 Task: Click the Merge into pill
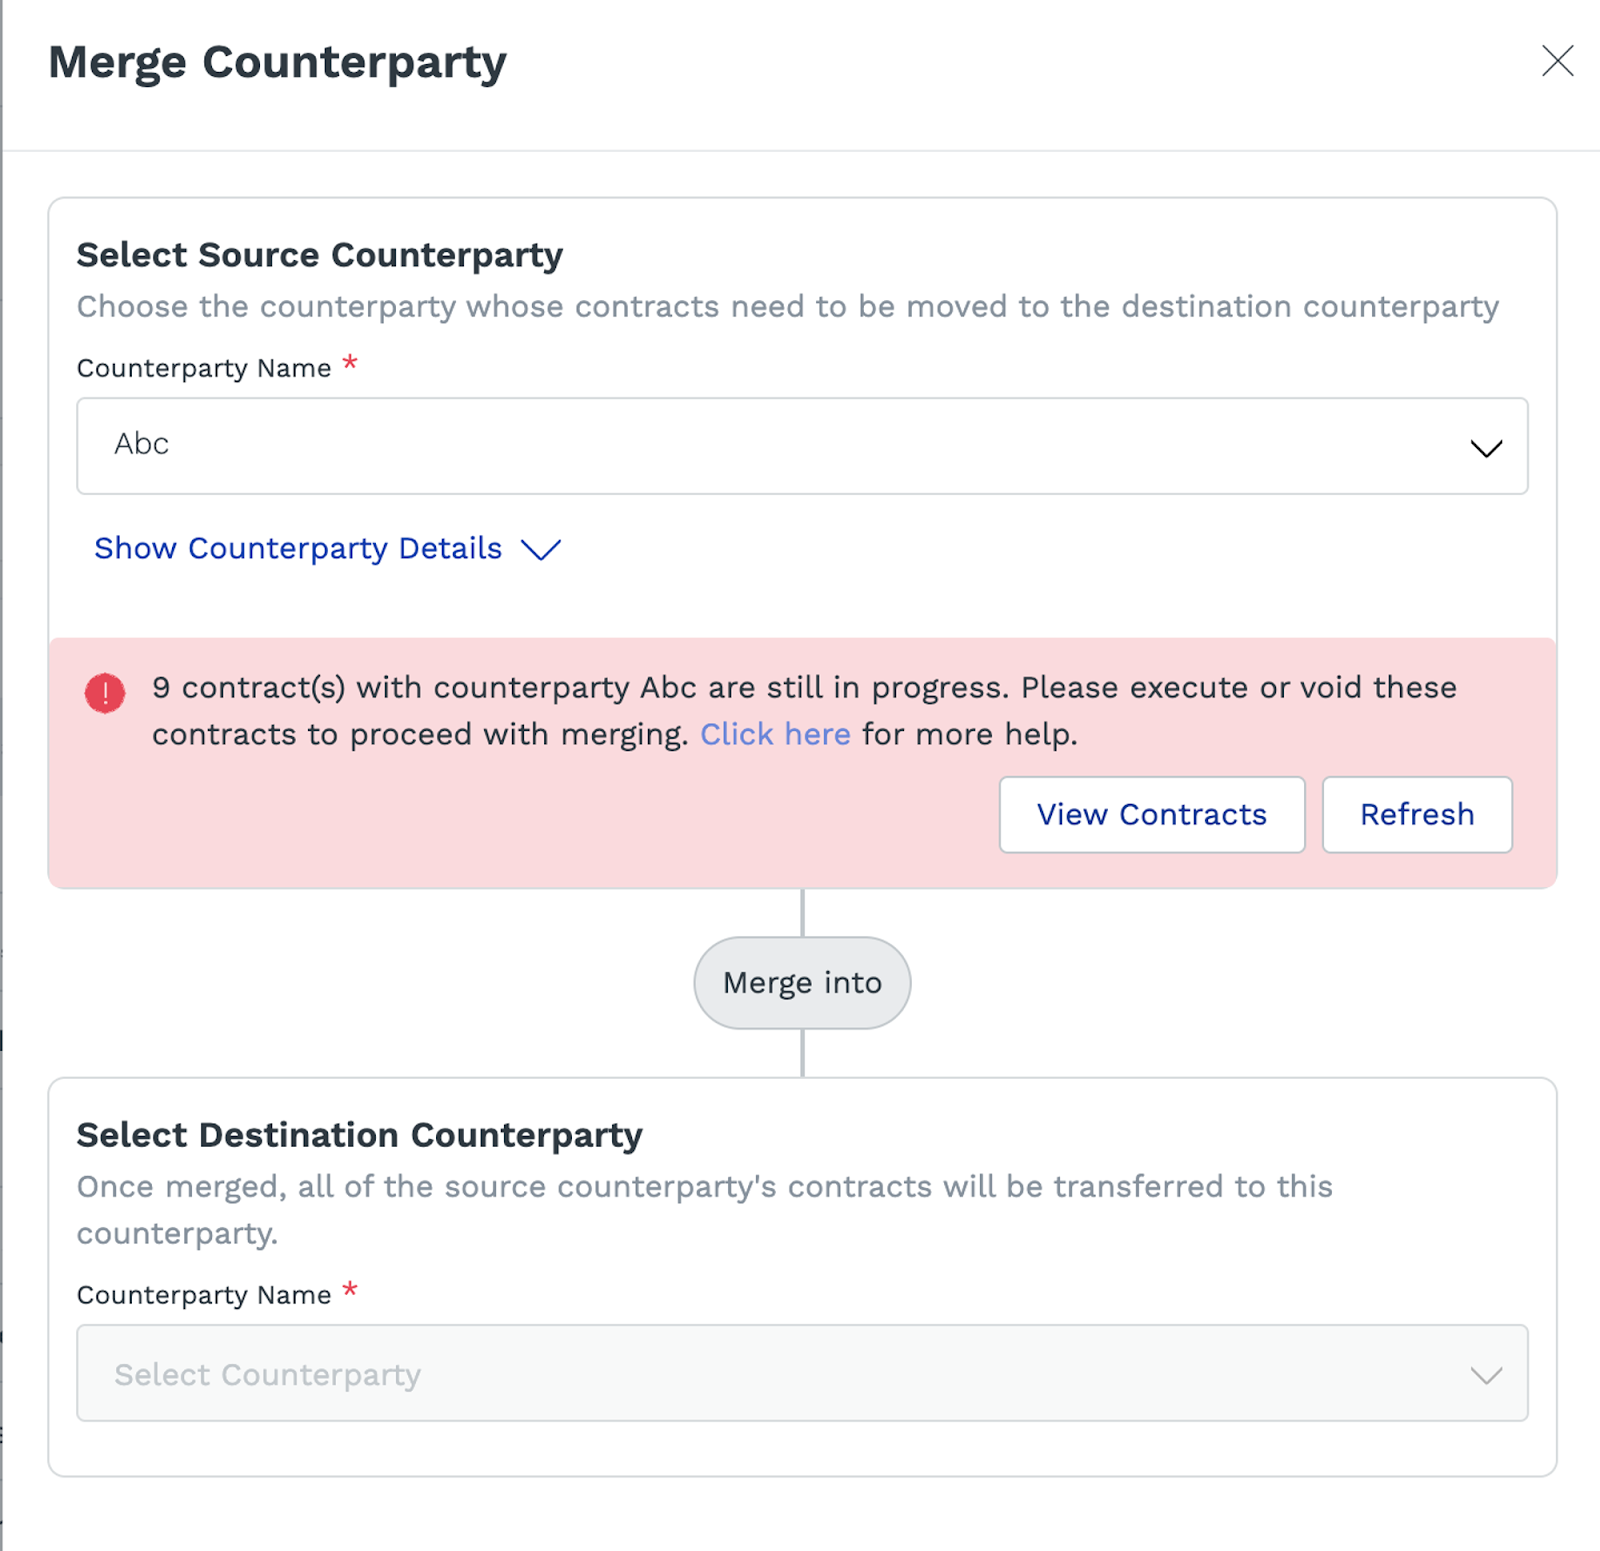[801, 982]
